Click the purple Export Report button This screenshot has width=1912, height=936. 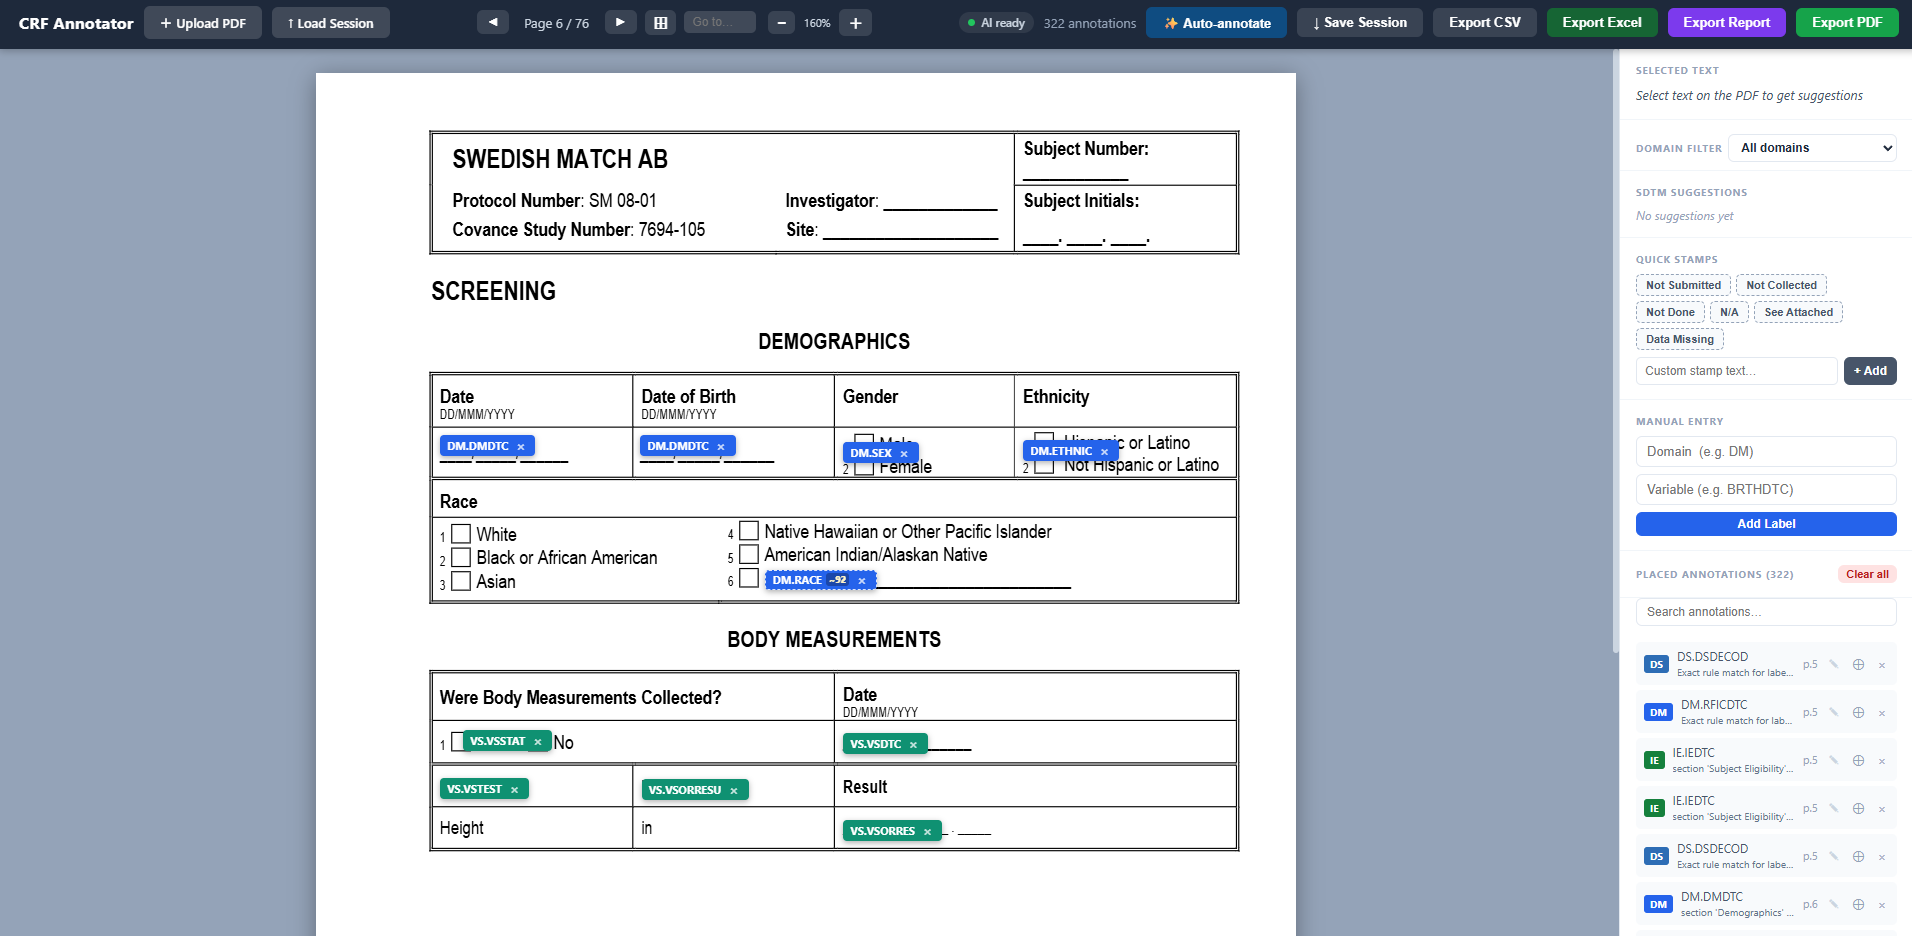coord(1726,22)
